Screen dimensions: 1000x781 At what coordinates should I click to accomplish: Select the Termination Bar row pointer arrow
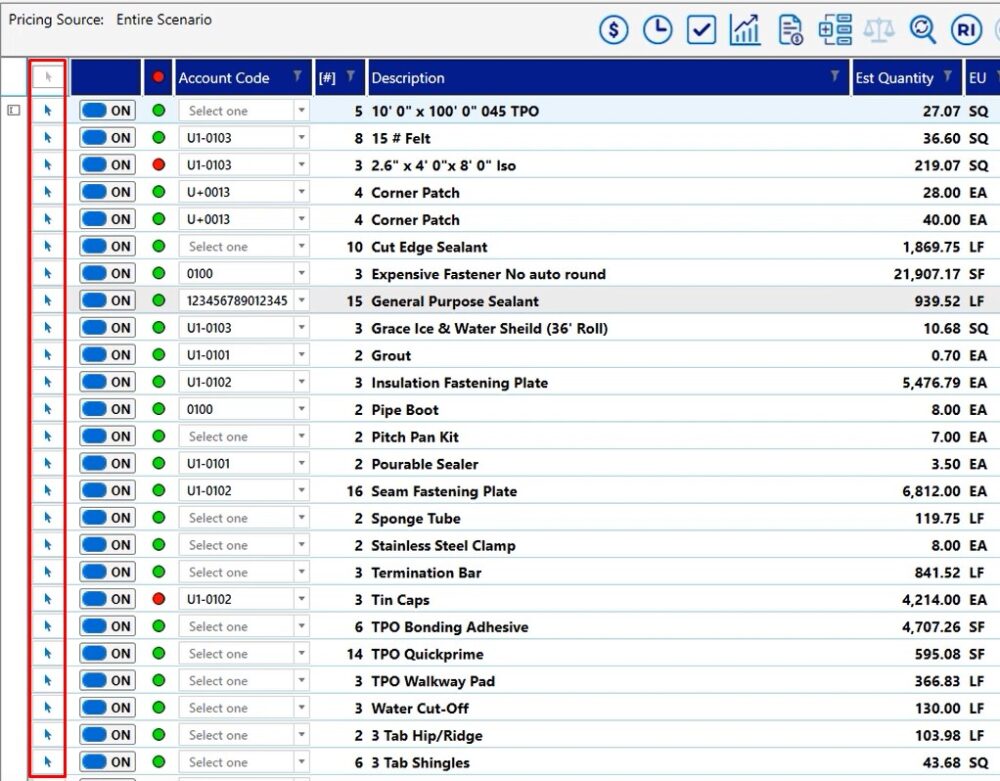[48, 572]
